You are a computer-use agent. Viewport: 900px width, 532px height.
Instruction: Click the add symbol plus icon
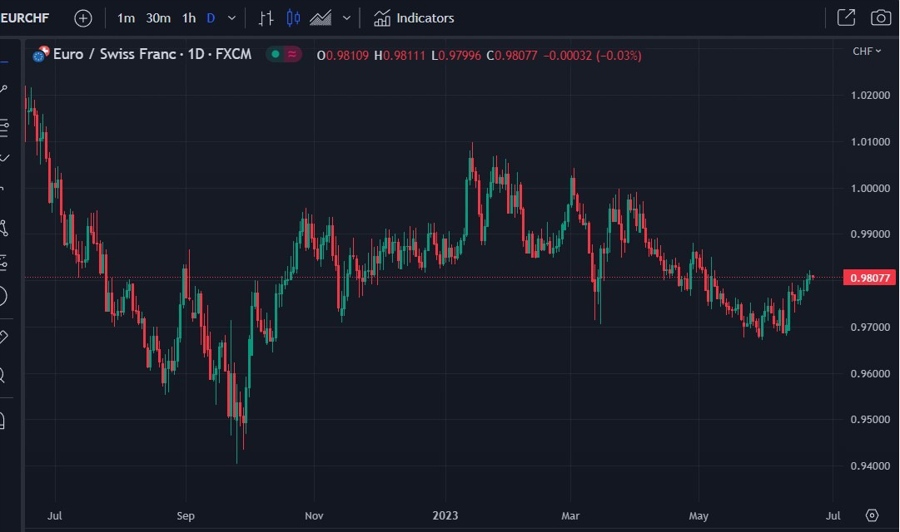(x=83, y=18)
